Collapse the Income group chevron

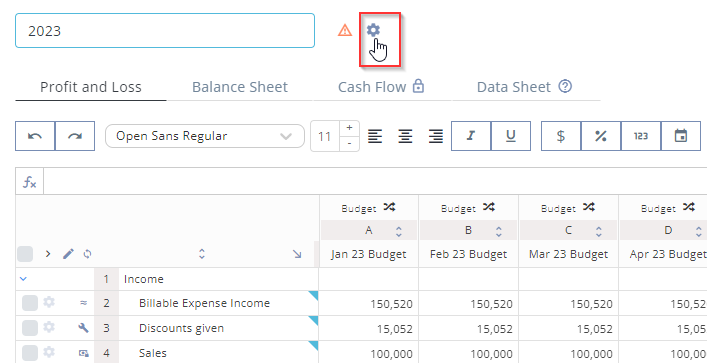(x=23, y=279)
